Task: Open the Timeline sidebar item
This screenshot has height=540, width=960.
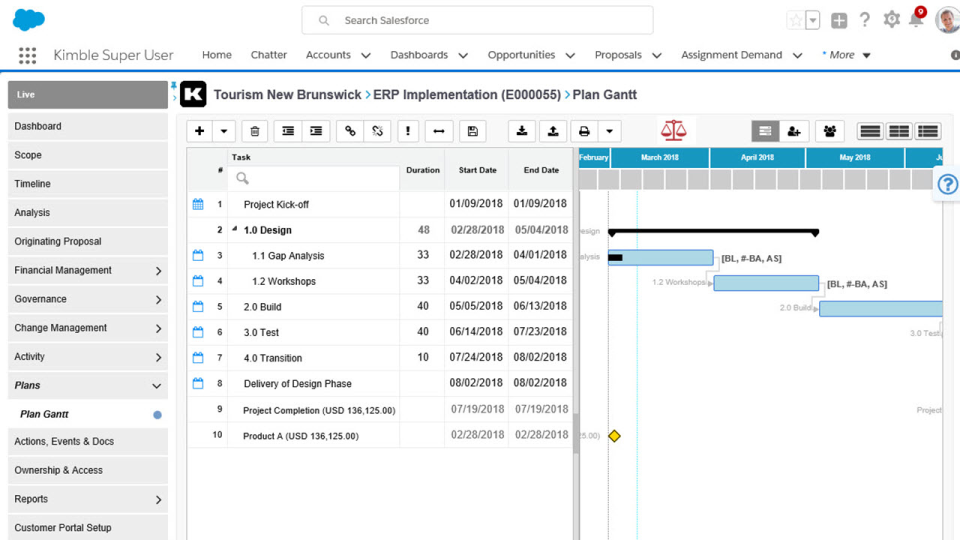Action: 88,184
